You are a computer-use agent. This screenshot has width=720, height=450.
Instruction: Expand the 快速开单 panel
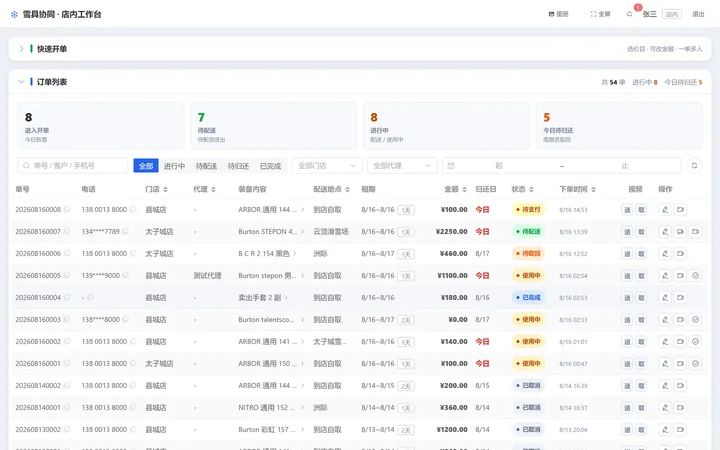pyautogui.click(x=21, y=49)
